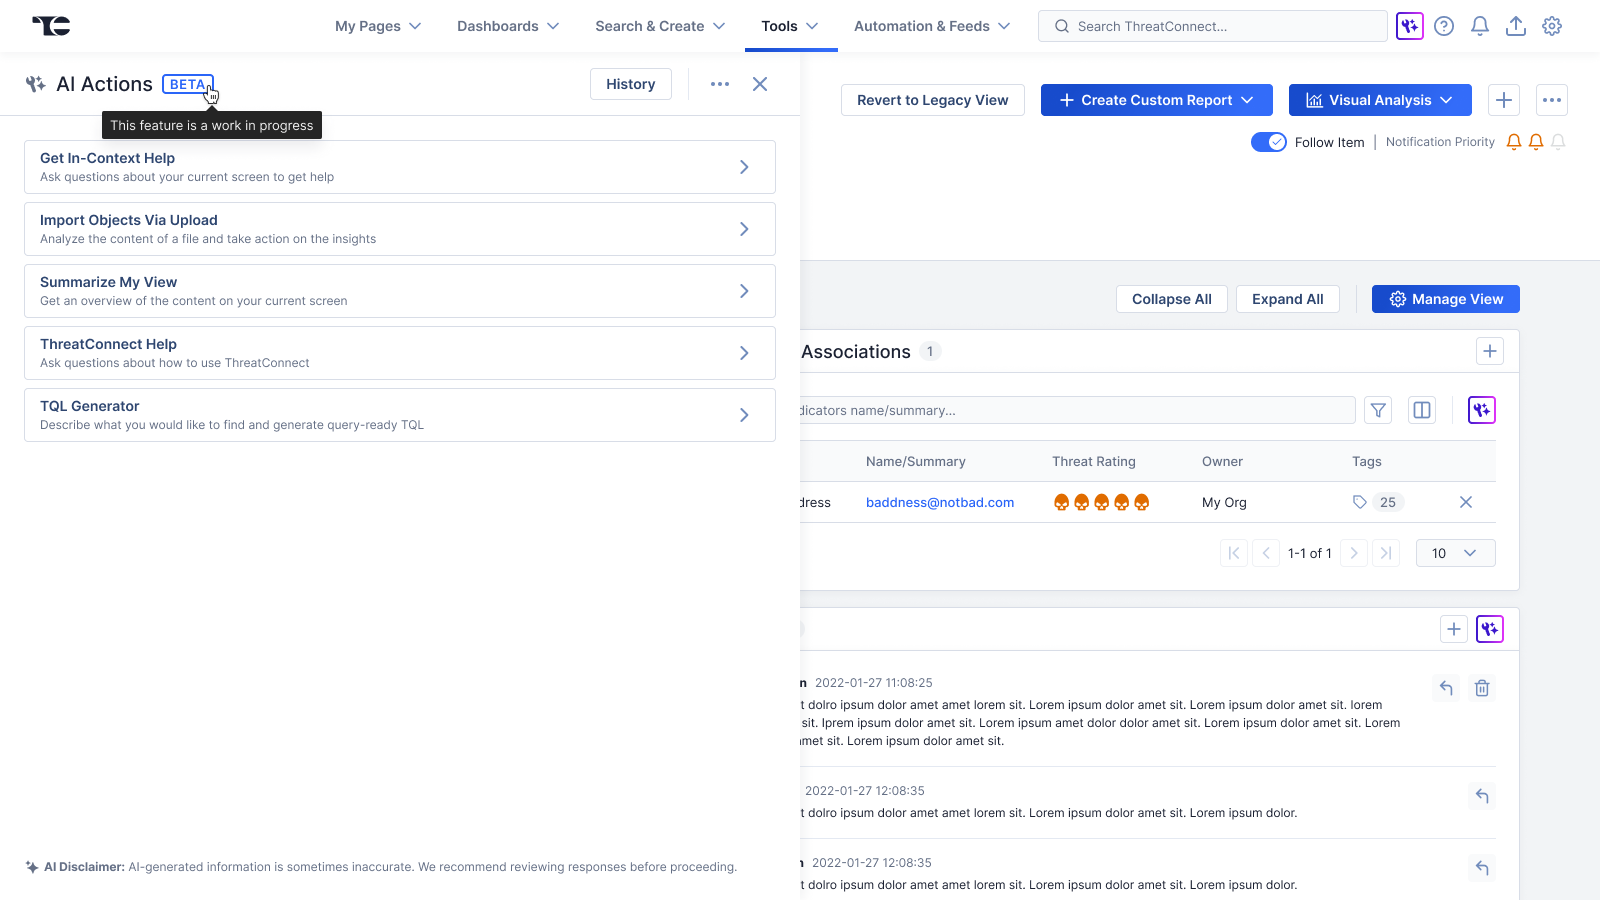Open the baddness@notbad.com indicator link
Screen dimensions: 1600x900
[x=939, y=502]
